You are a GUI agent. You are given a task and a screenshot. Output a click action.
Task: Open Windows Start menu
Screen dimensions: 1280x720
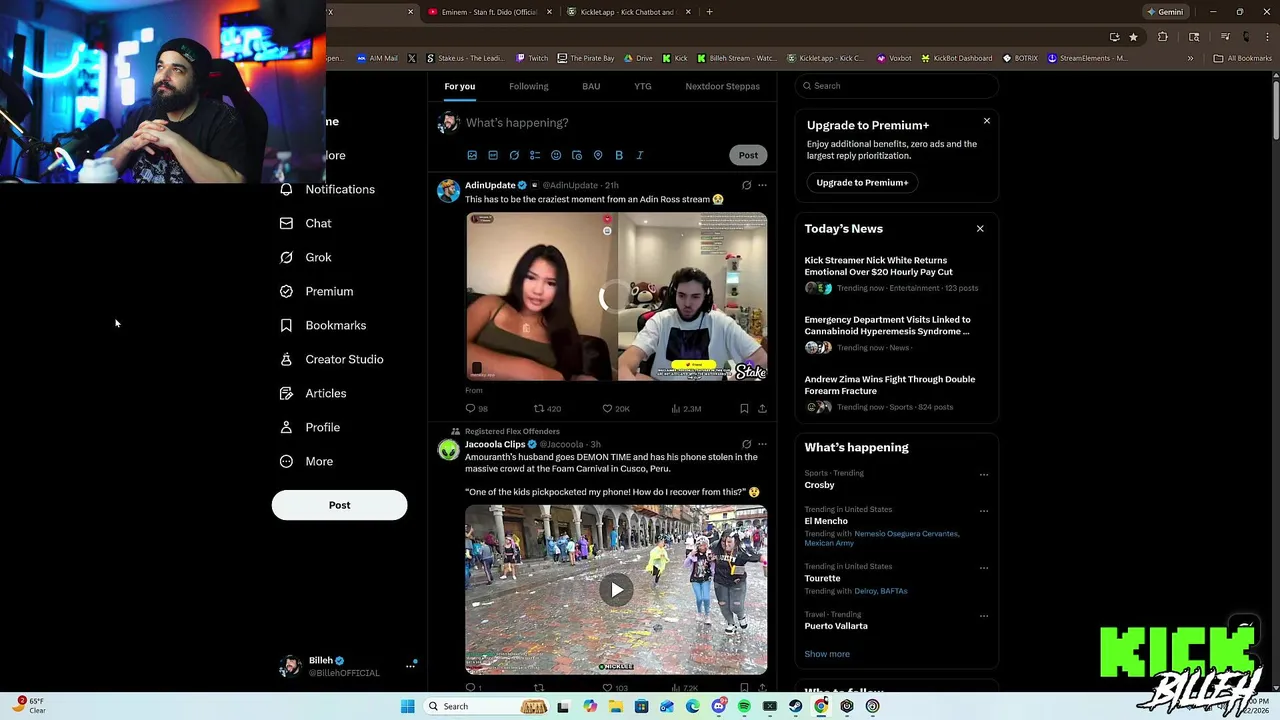tap(407, 706)
